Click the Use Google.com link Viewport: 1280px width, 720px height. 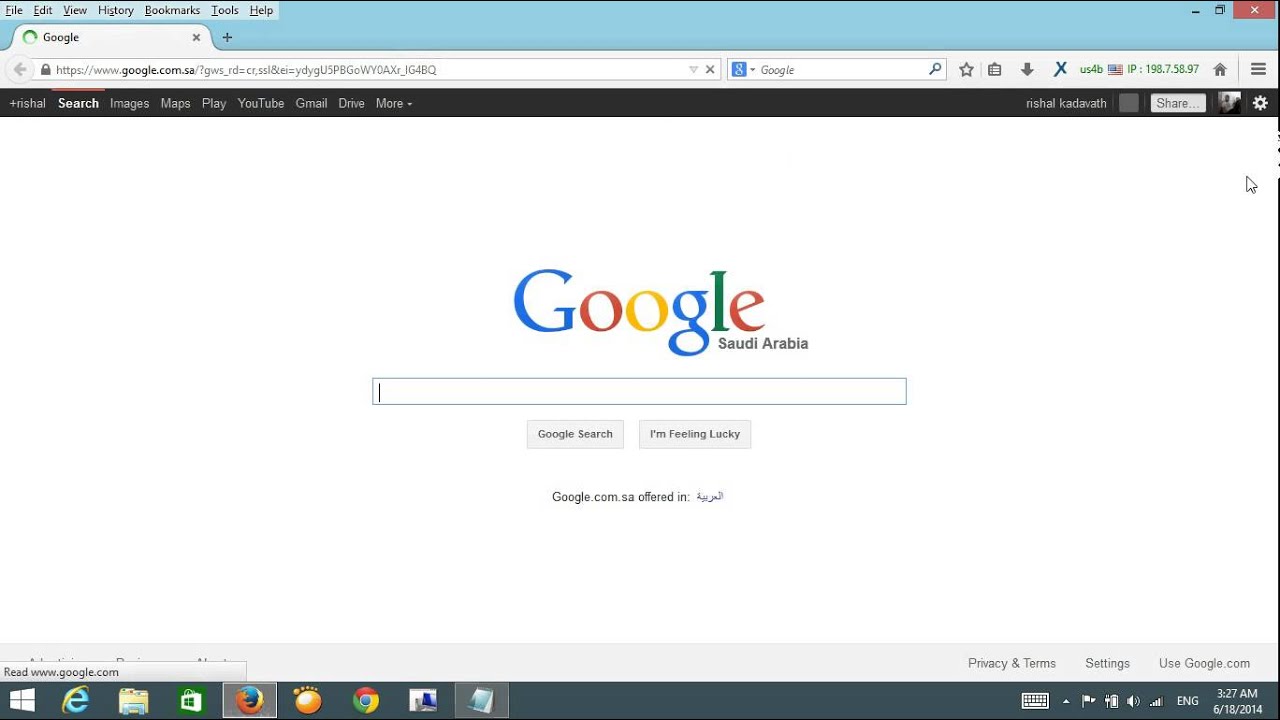tap(1204, 663)
